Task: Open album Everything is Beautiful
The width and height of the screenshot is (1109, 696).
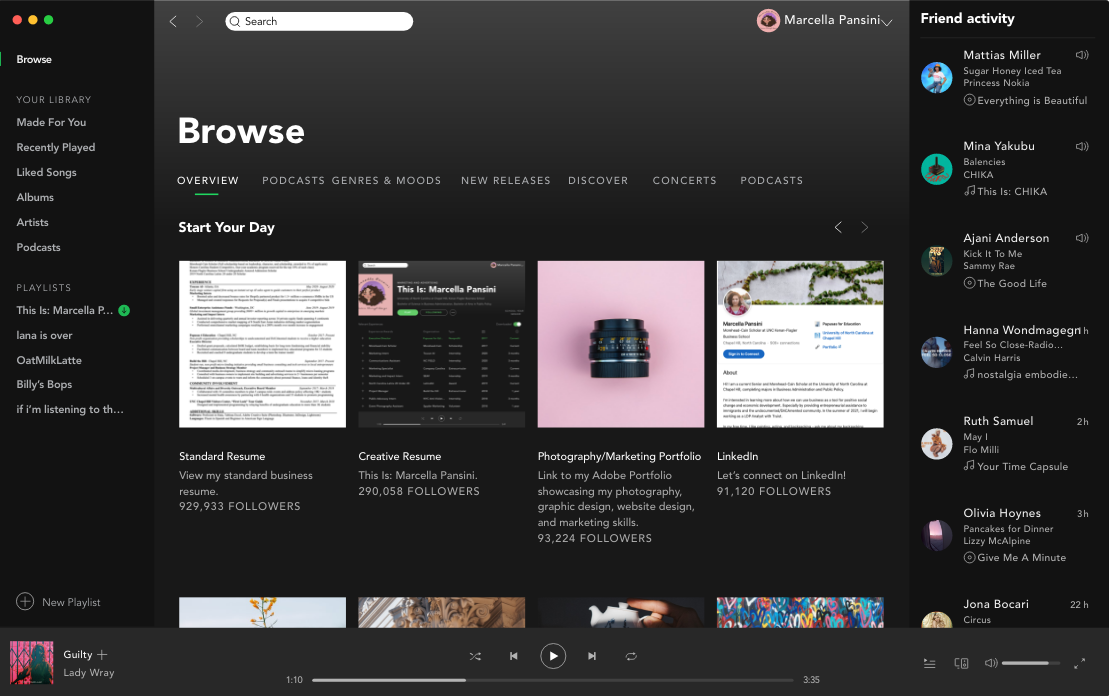Action: [1032, 100]
